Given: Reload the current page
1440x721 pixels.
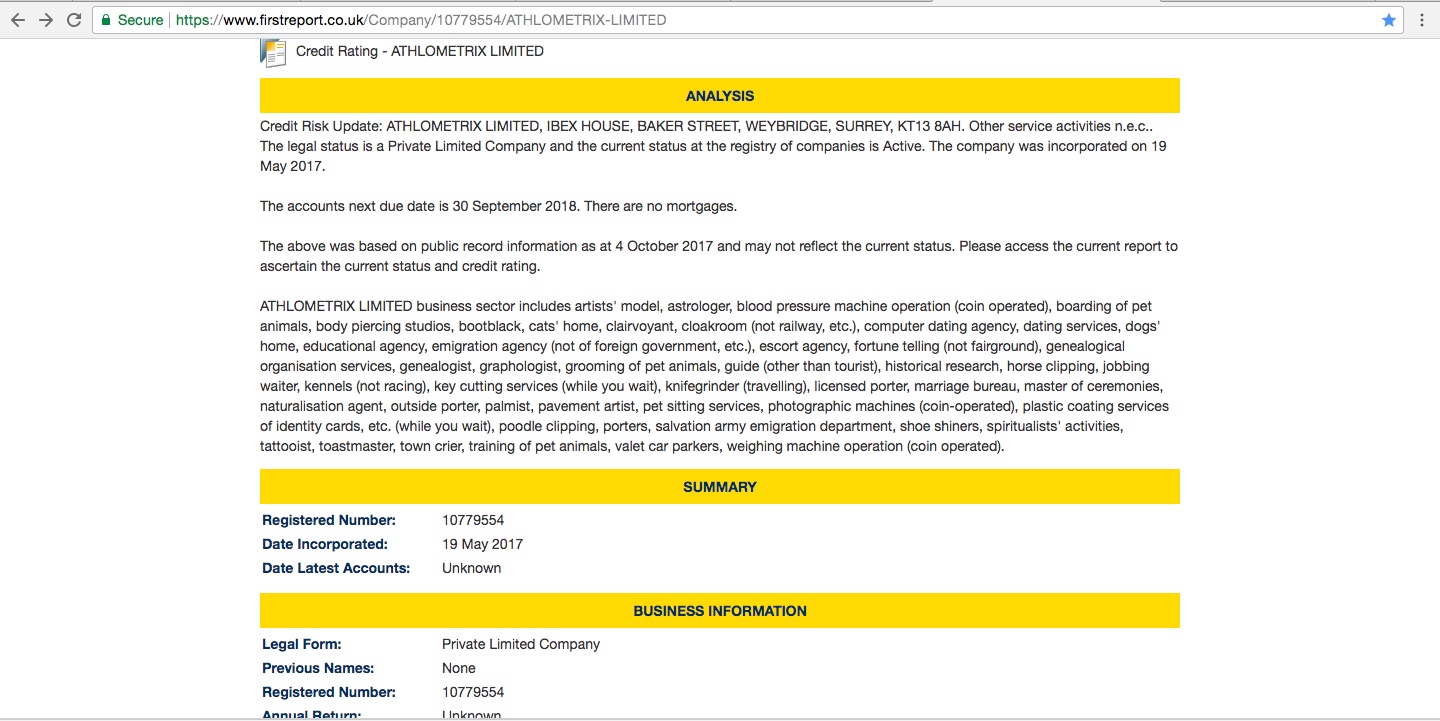Looking at the screenshot, I should (74, 20).
